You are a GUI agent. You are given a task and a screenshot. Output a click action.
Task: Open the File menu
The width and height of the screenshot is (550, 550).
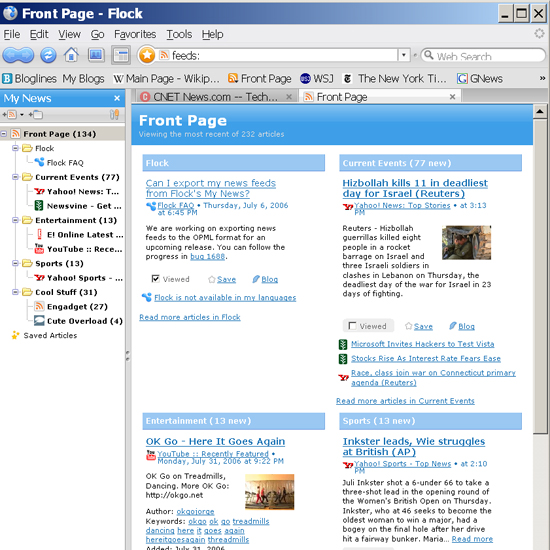(x=12, y=34)
